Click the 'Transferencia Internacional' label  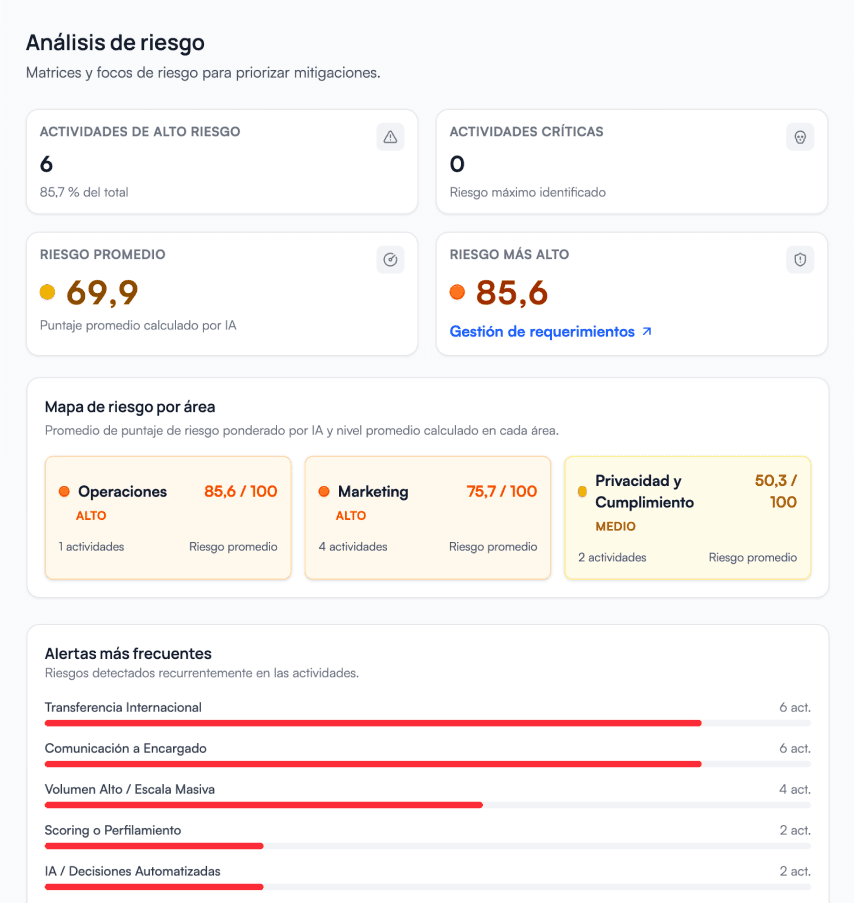click(x=123, y=707)
